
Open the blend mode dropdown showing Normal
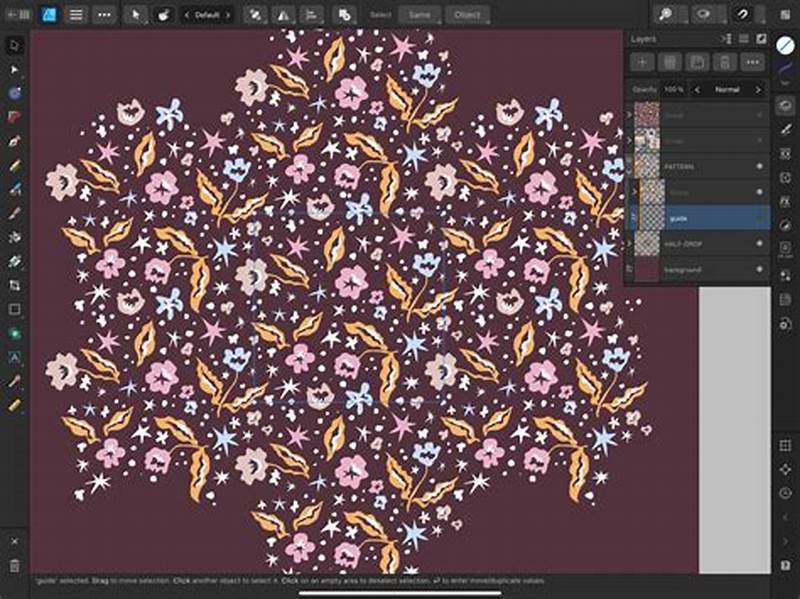727,88
